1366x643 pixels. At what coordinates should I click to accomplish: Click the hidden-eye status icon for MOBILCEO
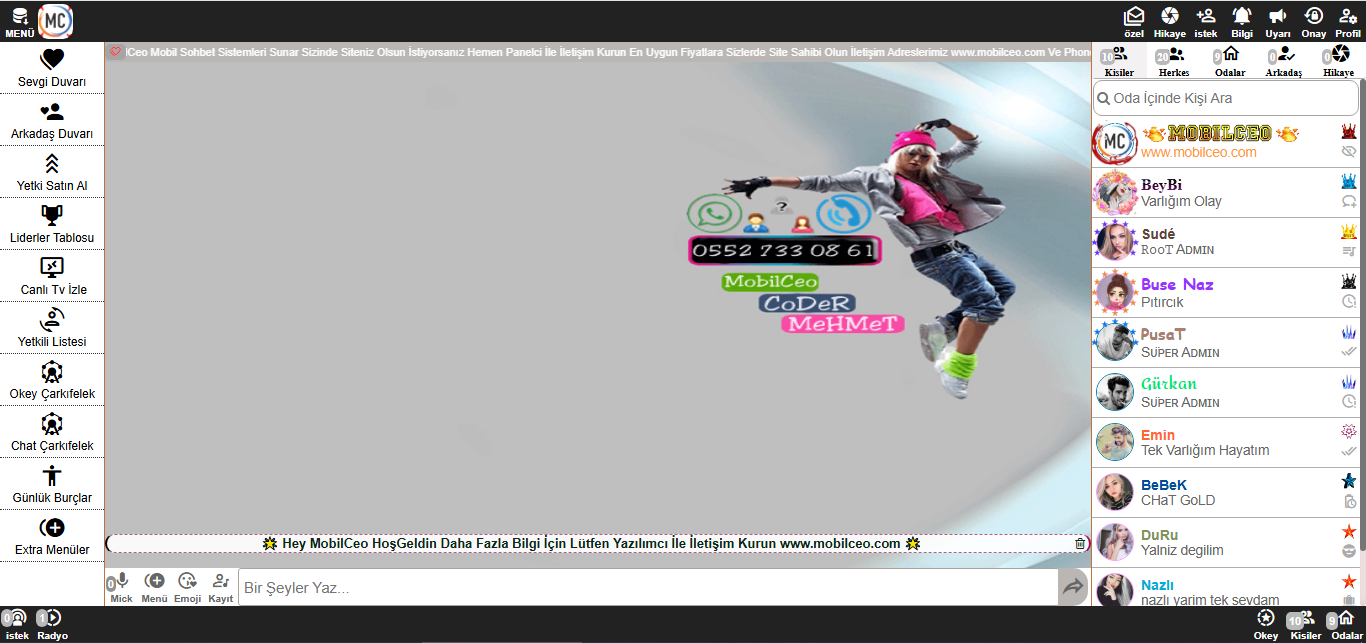pos(1348,152)
